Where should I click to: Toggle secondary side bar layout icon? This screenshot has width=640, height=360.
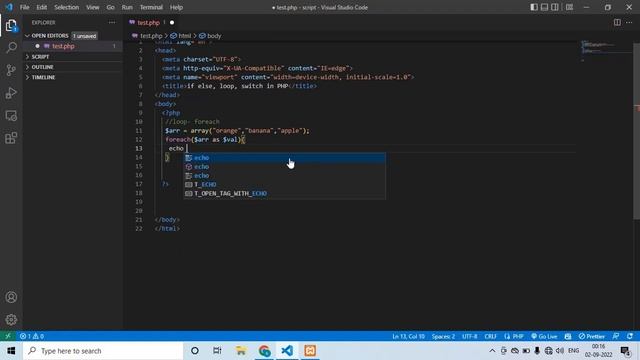tap(555, 7)
